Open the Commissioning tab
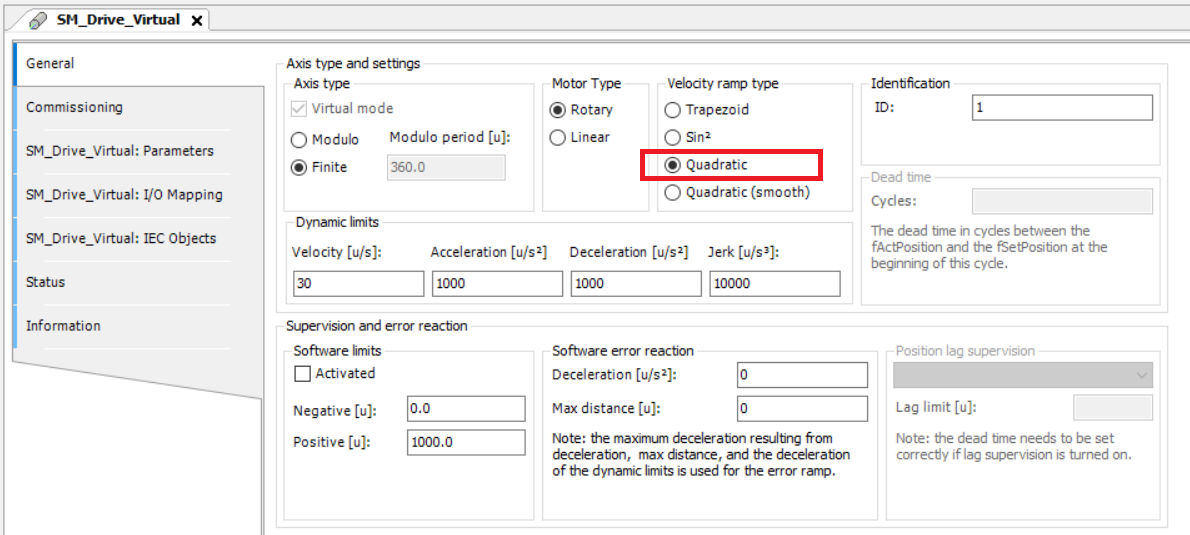Image resolution: width=1190 pixels, height=535 pixels. [74, 107]
